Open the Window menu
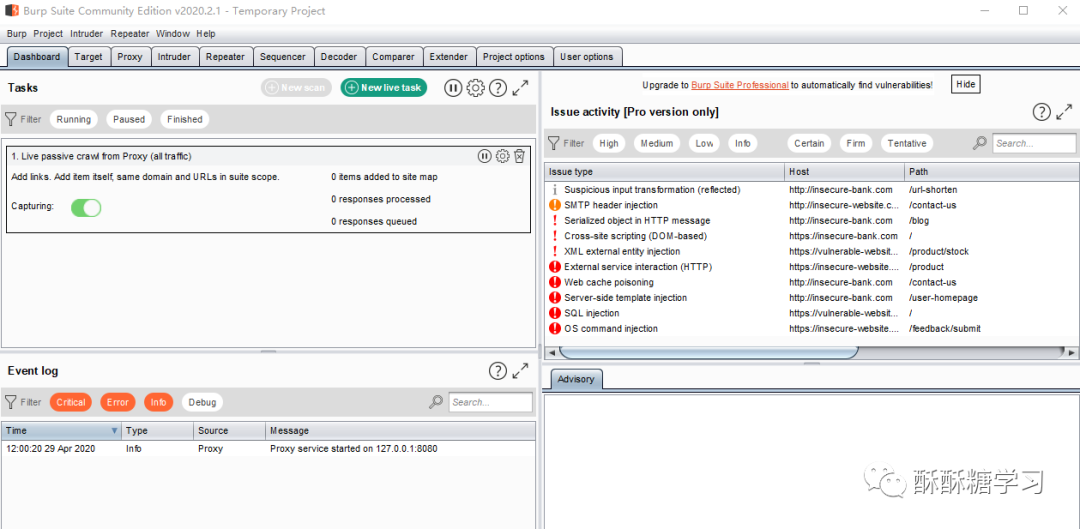1080x529 pixels. 173,34
